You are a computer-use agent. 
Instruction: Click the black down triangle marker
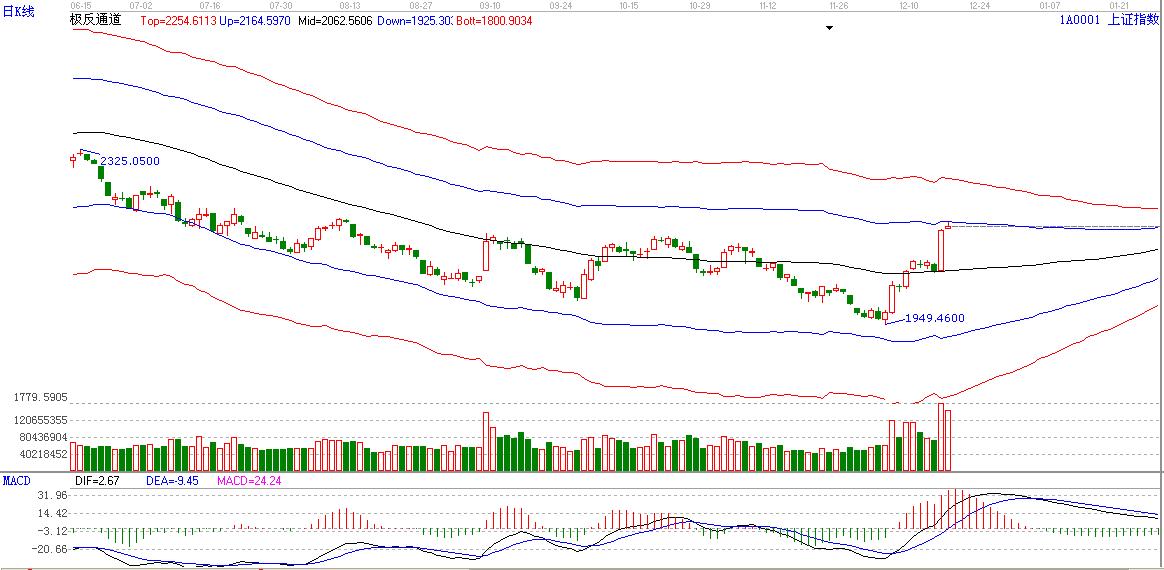(829, 28)
